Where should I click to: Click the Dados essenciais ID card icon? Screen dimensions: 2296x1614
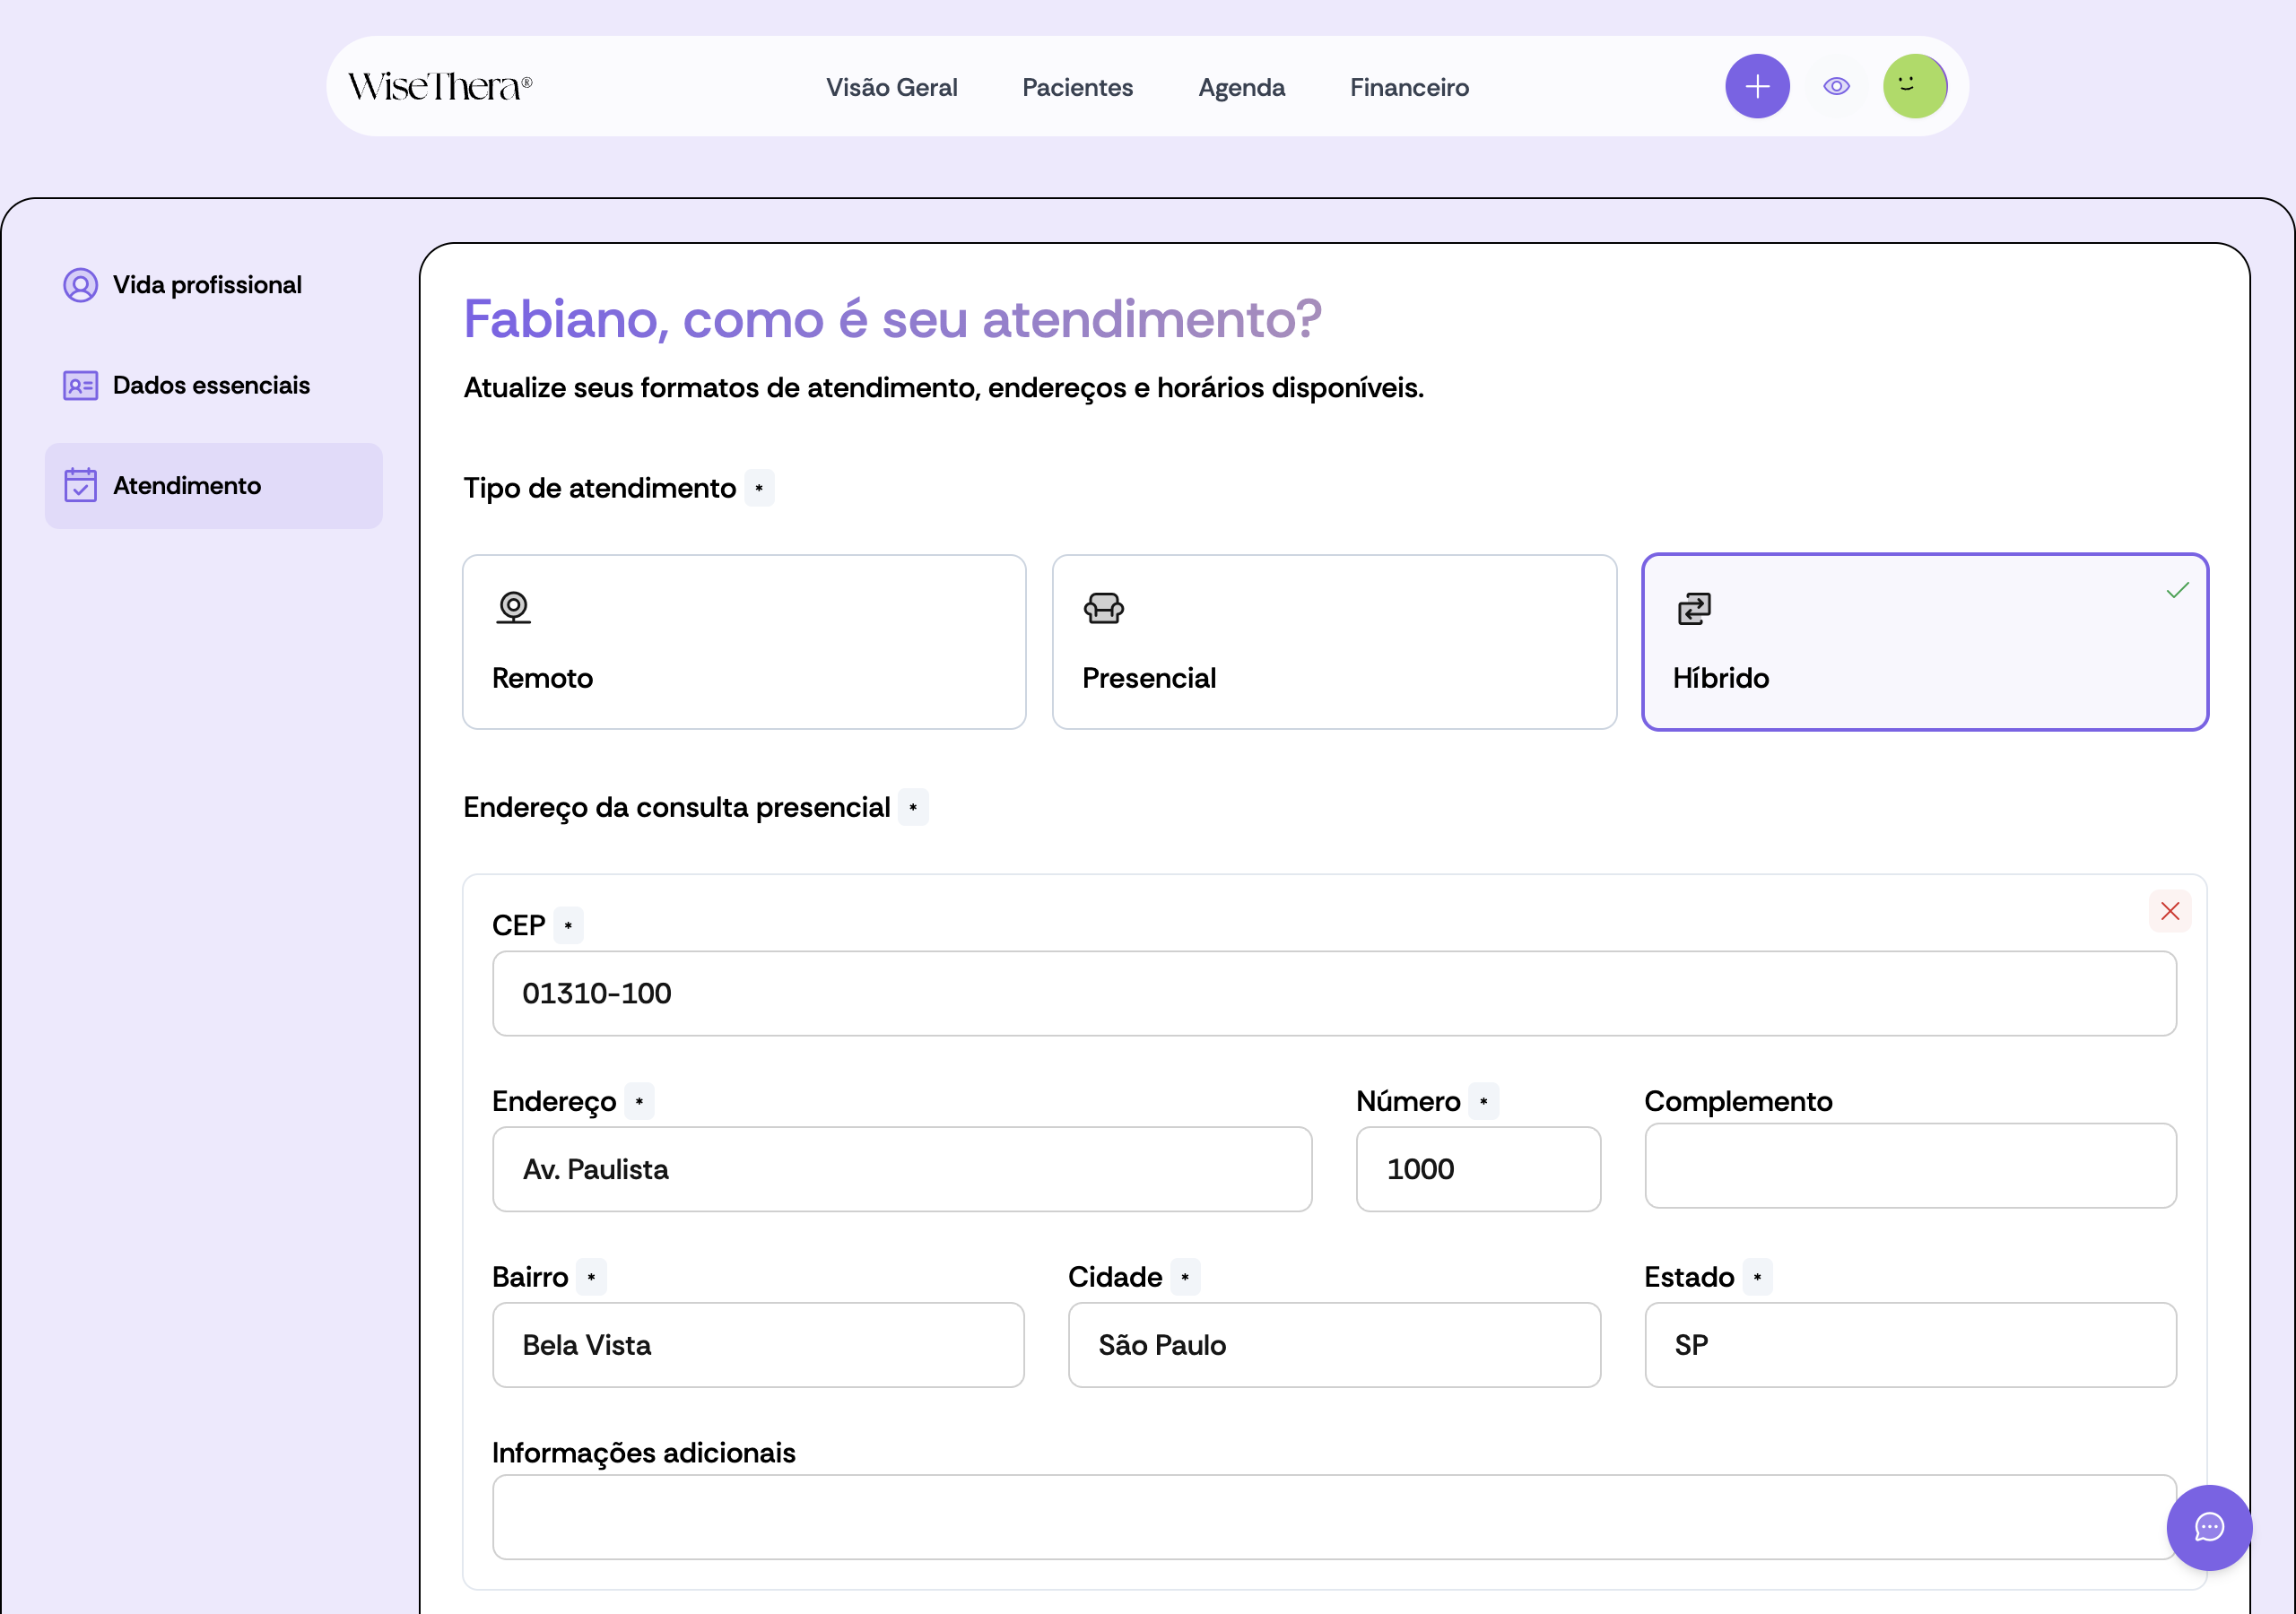click(80, 385)
